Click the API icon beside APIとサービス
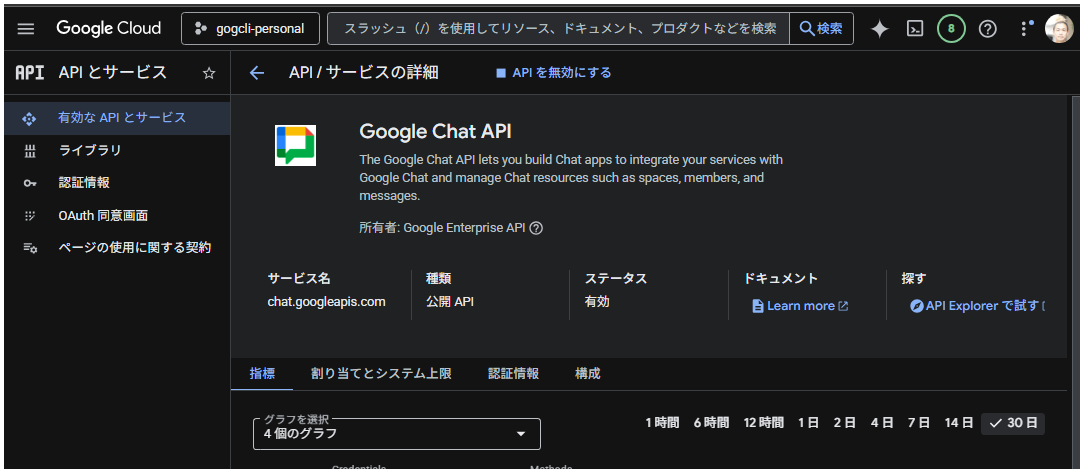 [x=30, y=73]
